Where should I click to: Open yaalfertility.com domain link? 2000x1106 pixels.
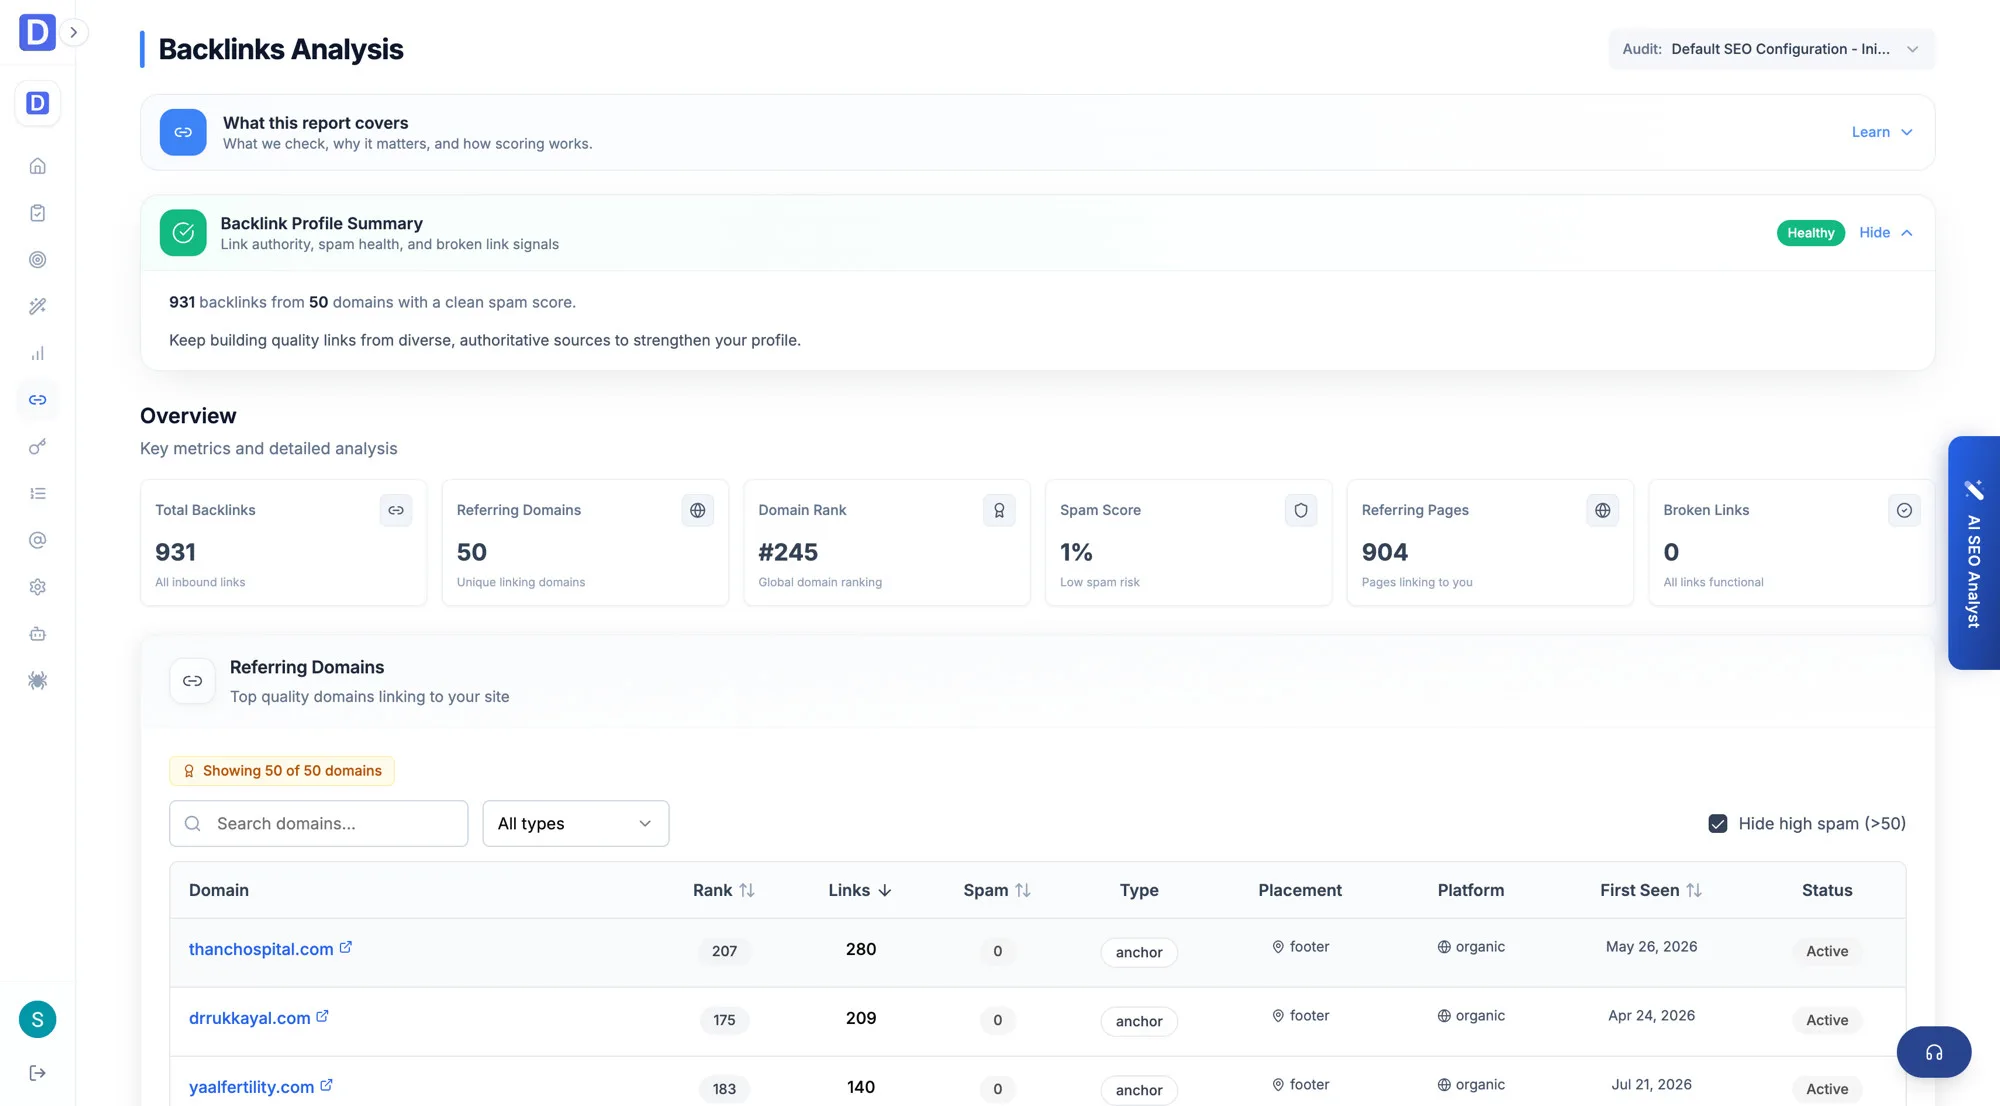pos(252,1087)
